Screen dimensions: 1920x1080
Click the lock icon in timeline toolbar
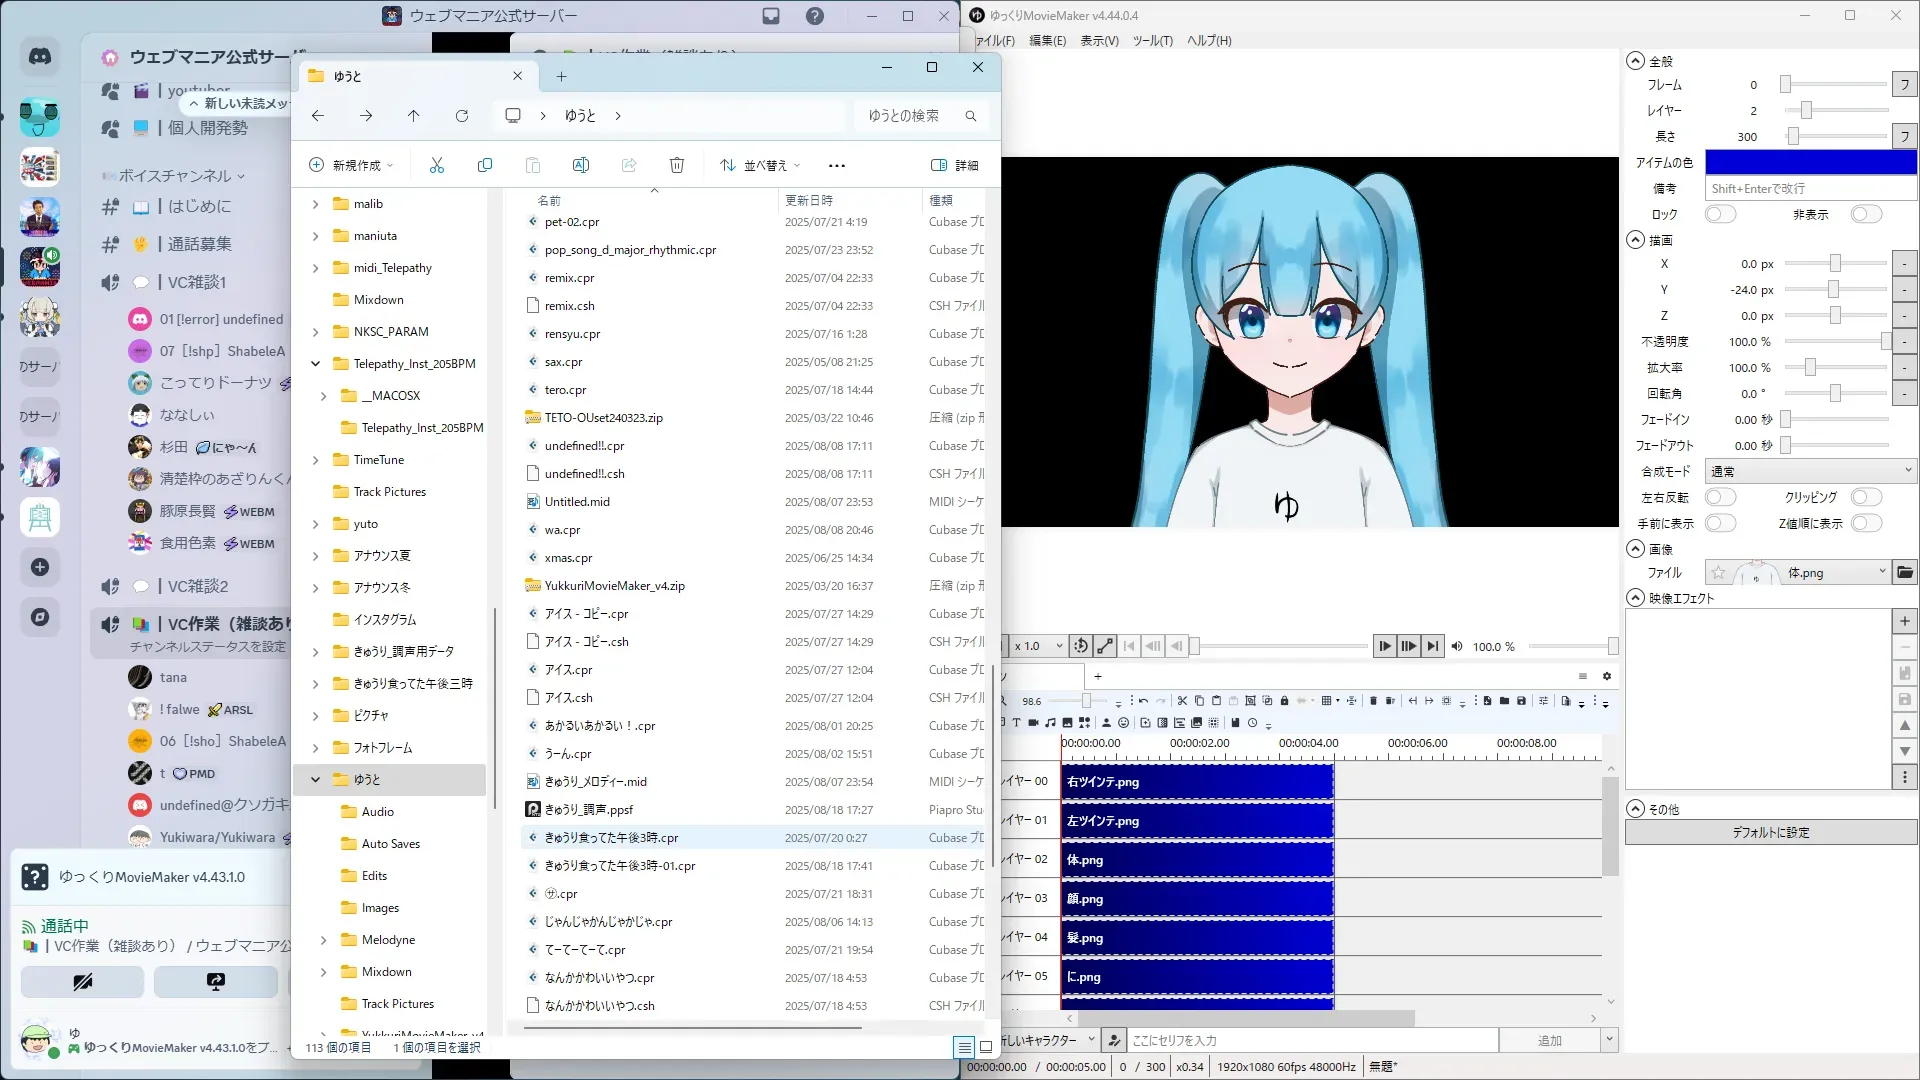tap(1284, 701)
